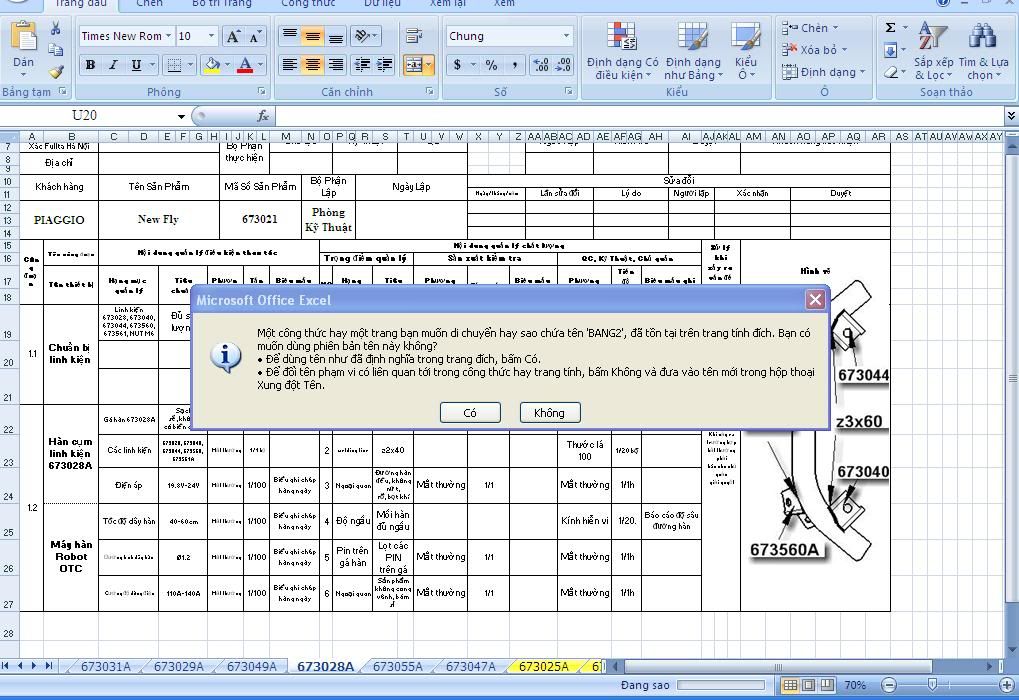Open Cell Styles (Kiểu Ô) gallery
This screenshot has width=1019, height=700.
[745, 51]
